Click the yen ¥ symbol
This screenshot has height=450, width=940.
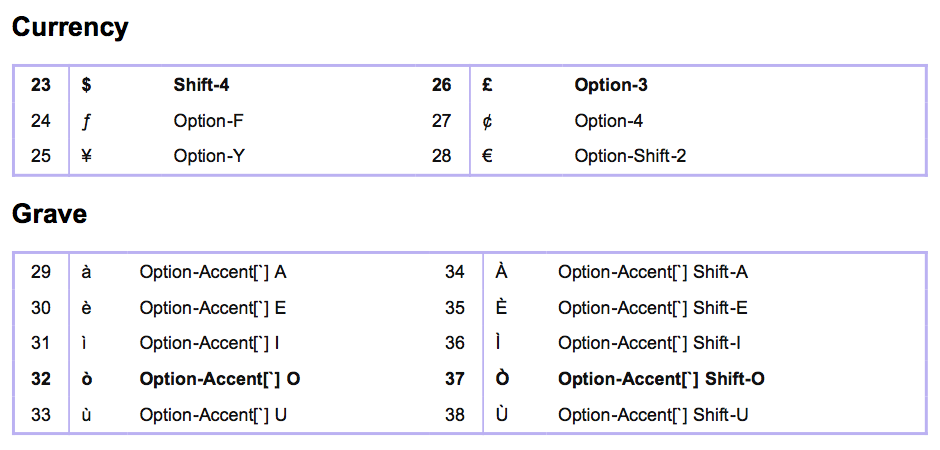(86, 156)
